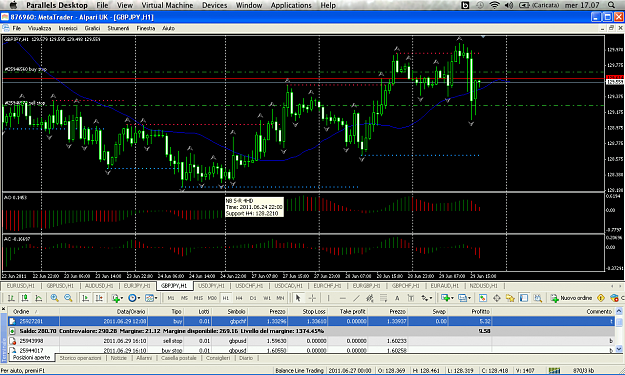The image size is (625, 375).
Task: Toggle the Market Watch window icon
Action: [483, 298]
